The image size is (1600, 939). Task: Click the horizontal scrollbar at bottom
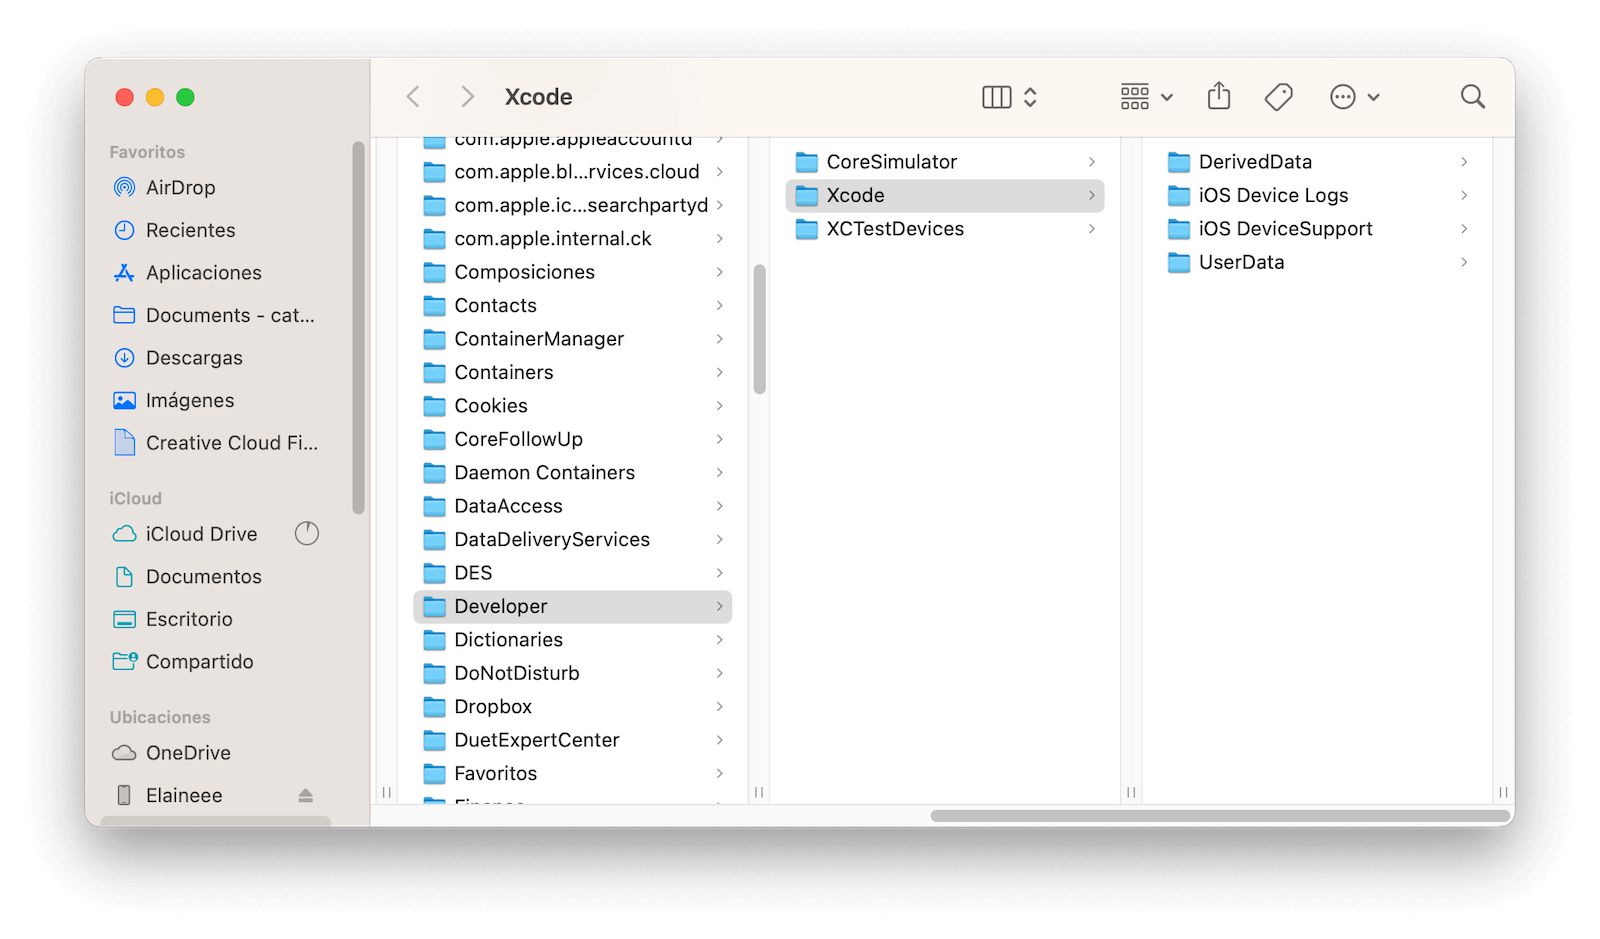coord(1220,816)
